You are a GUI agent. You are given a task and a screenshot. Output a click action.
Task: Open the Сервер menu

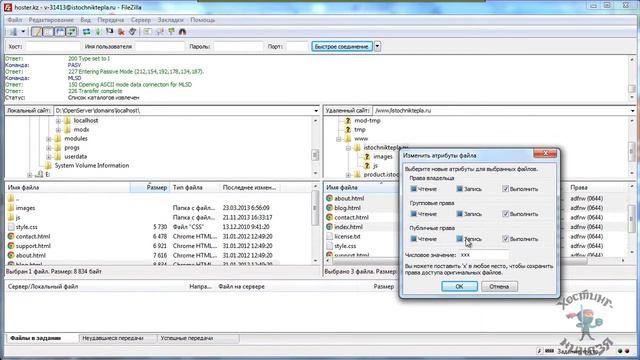coord(141,20)
